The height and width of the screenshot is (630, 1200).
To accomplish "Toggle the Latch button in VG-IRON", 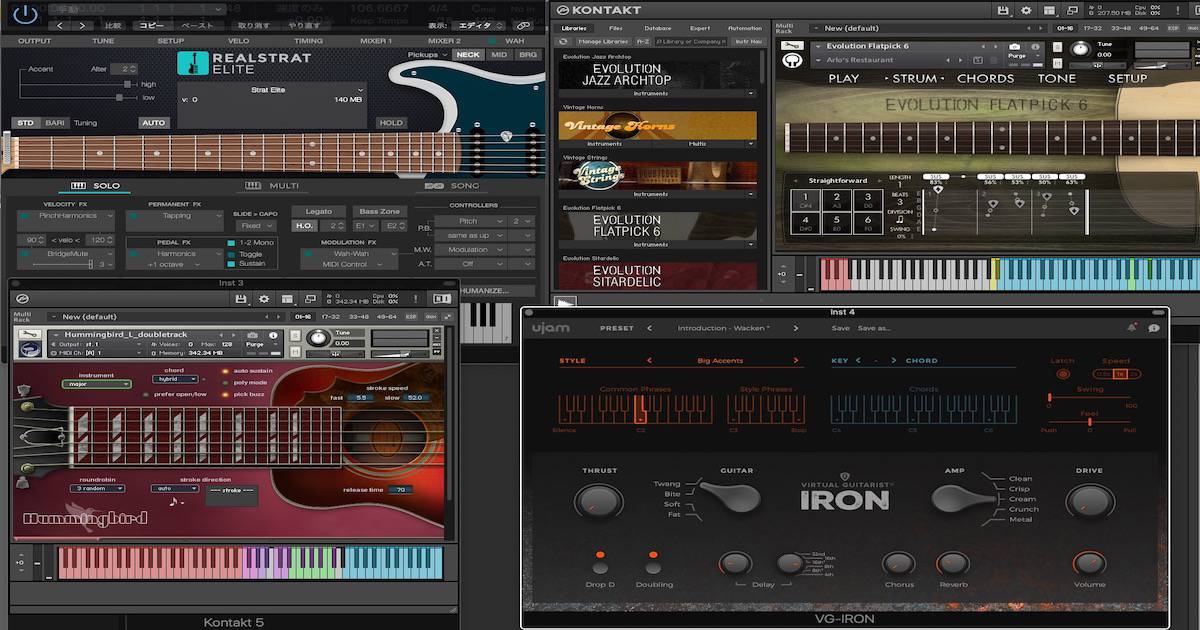I will pyautogui.click(x=1063, y=374).
